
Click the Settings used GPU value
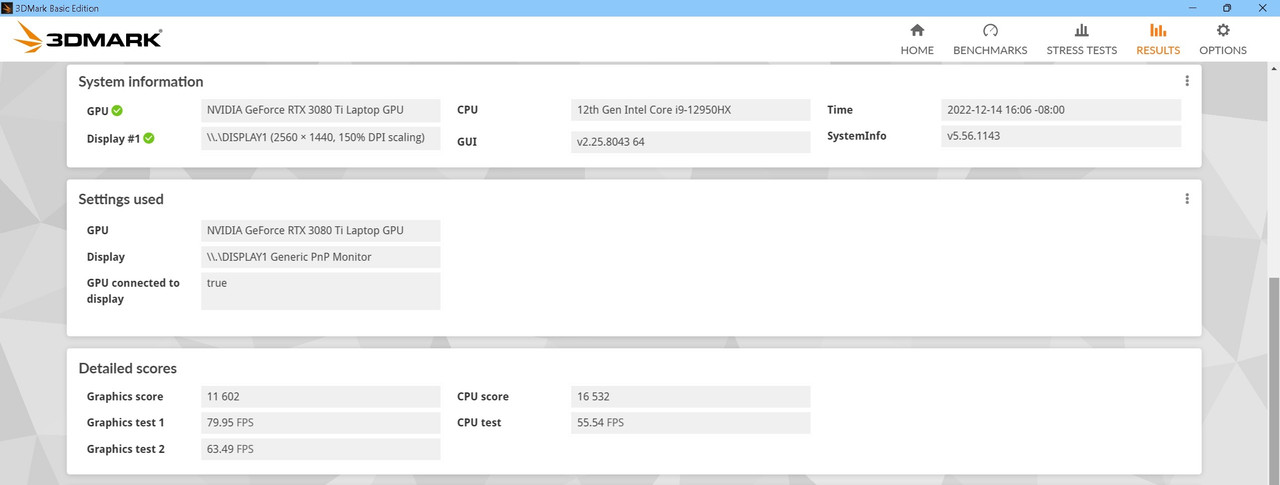point(320,230)
